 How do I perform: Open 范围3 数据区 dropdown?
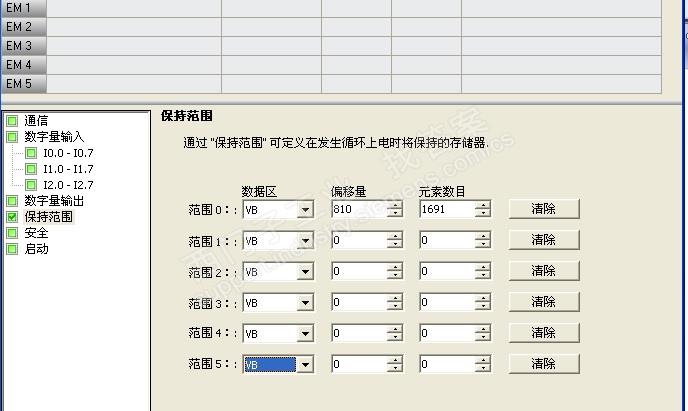[x=304, y=303]
